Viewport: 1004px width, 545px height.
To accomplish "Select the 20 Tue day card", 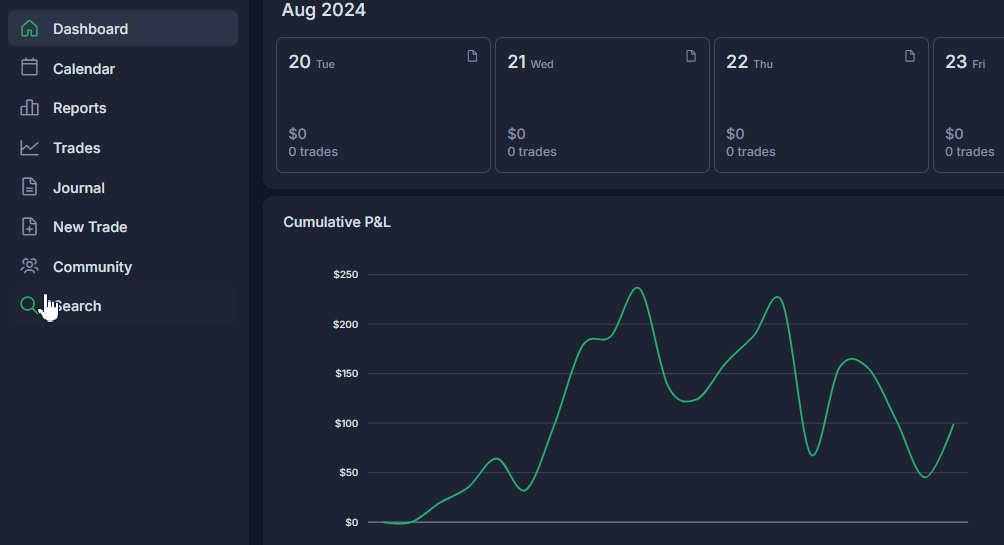I will [384, 105].
